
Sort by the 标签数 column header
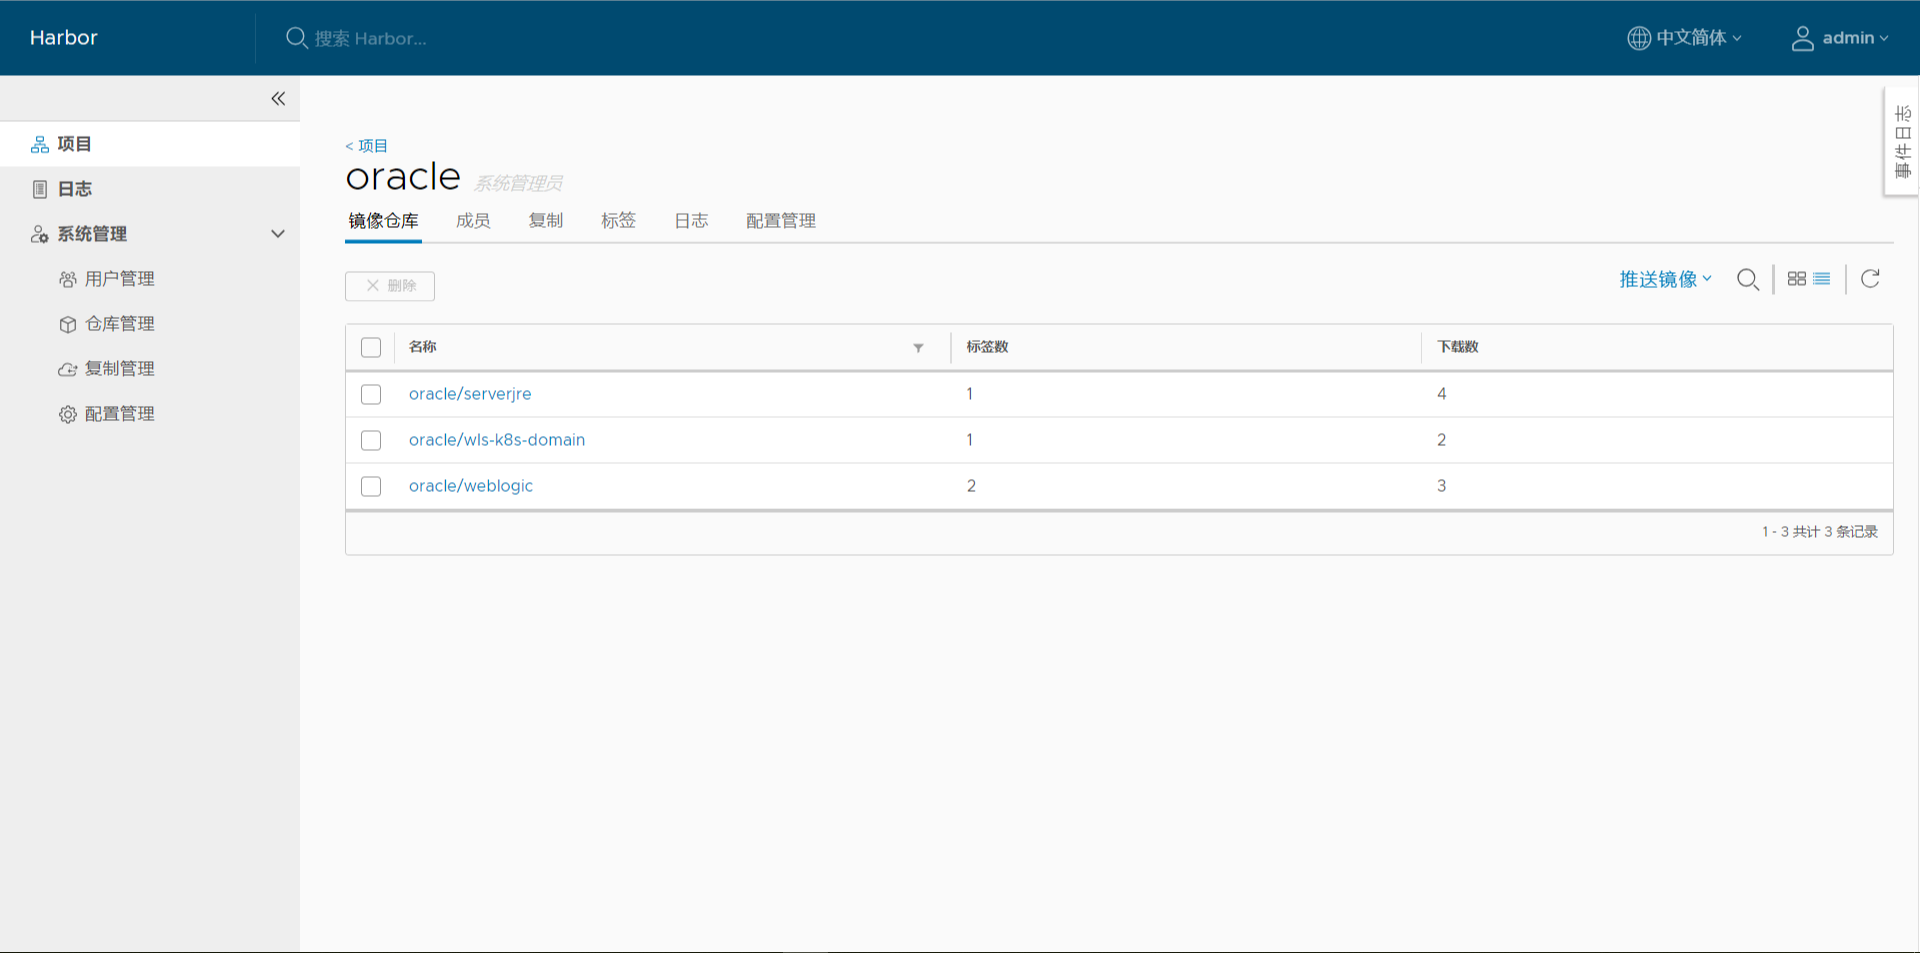pyautogui.click(x=987, y=347)
